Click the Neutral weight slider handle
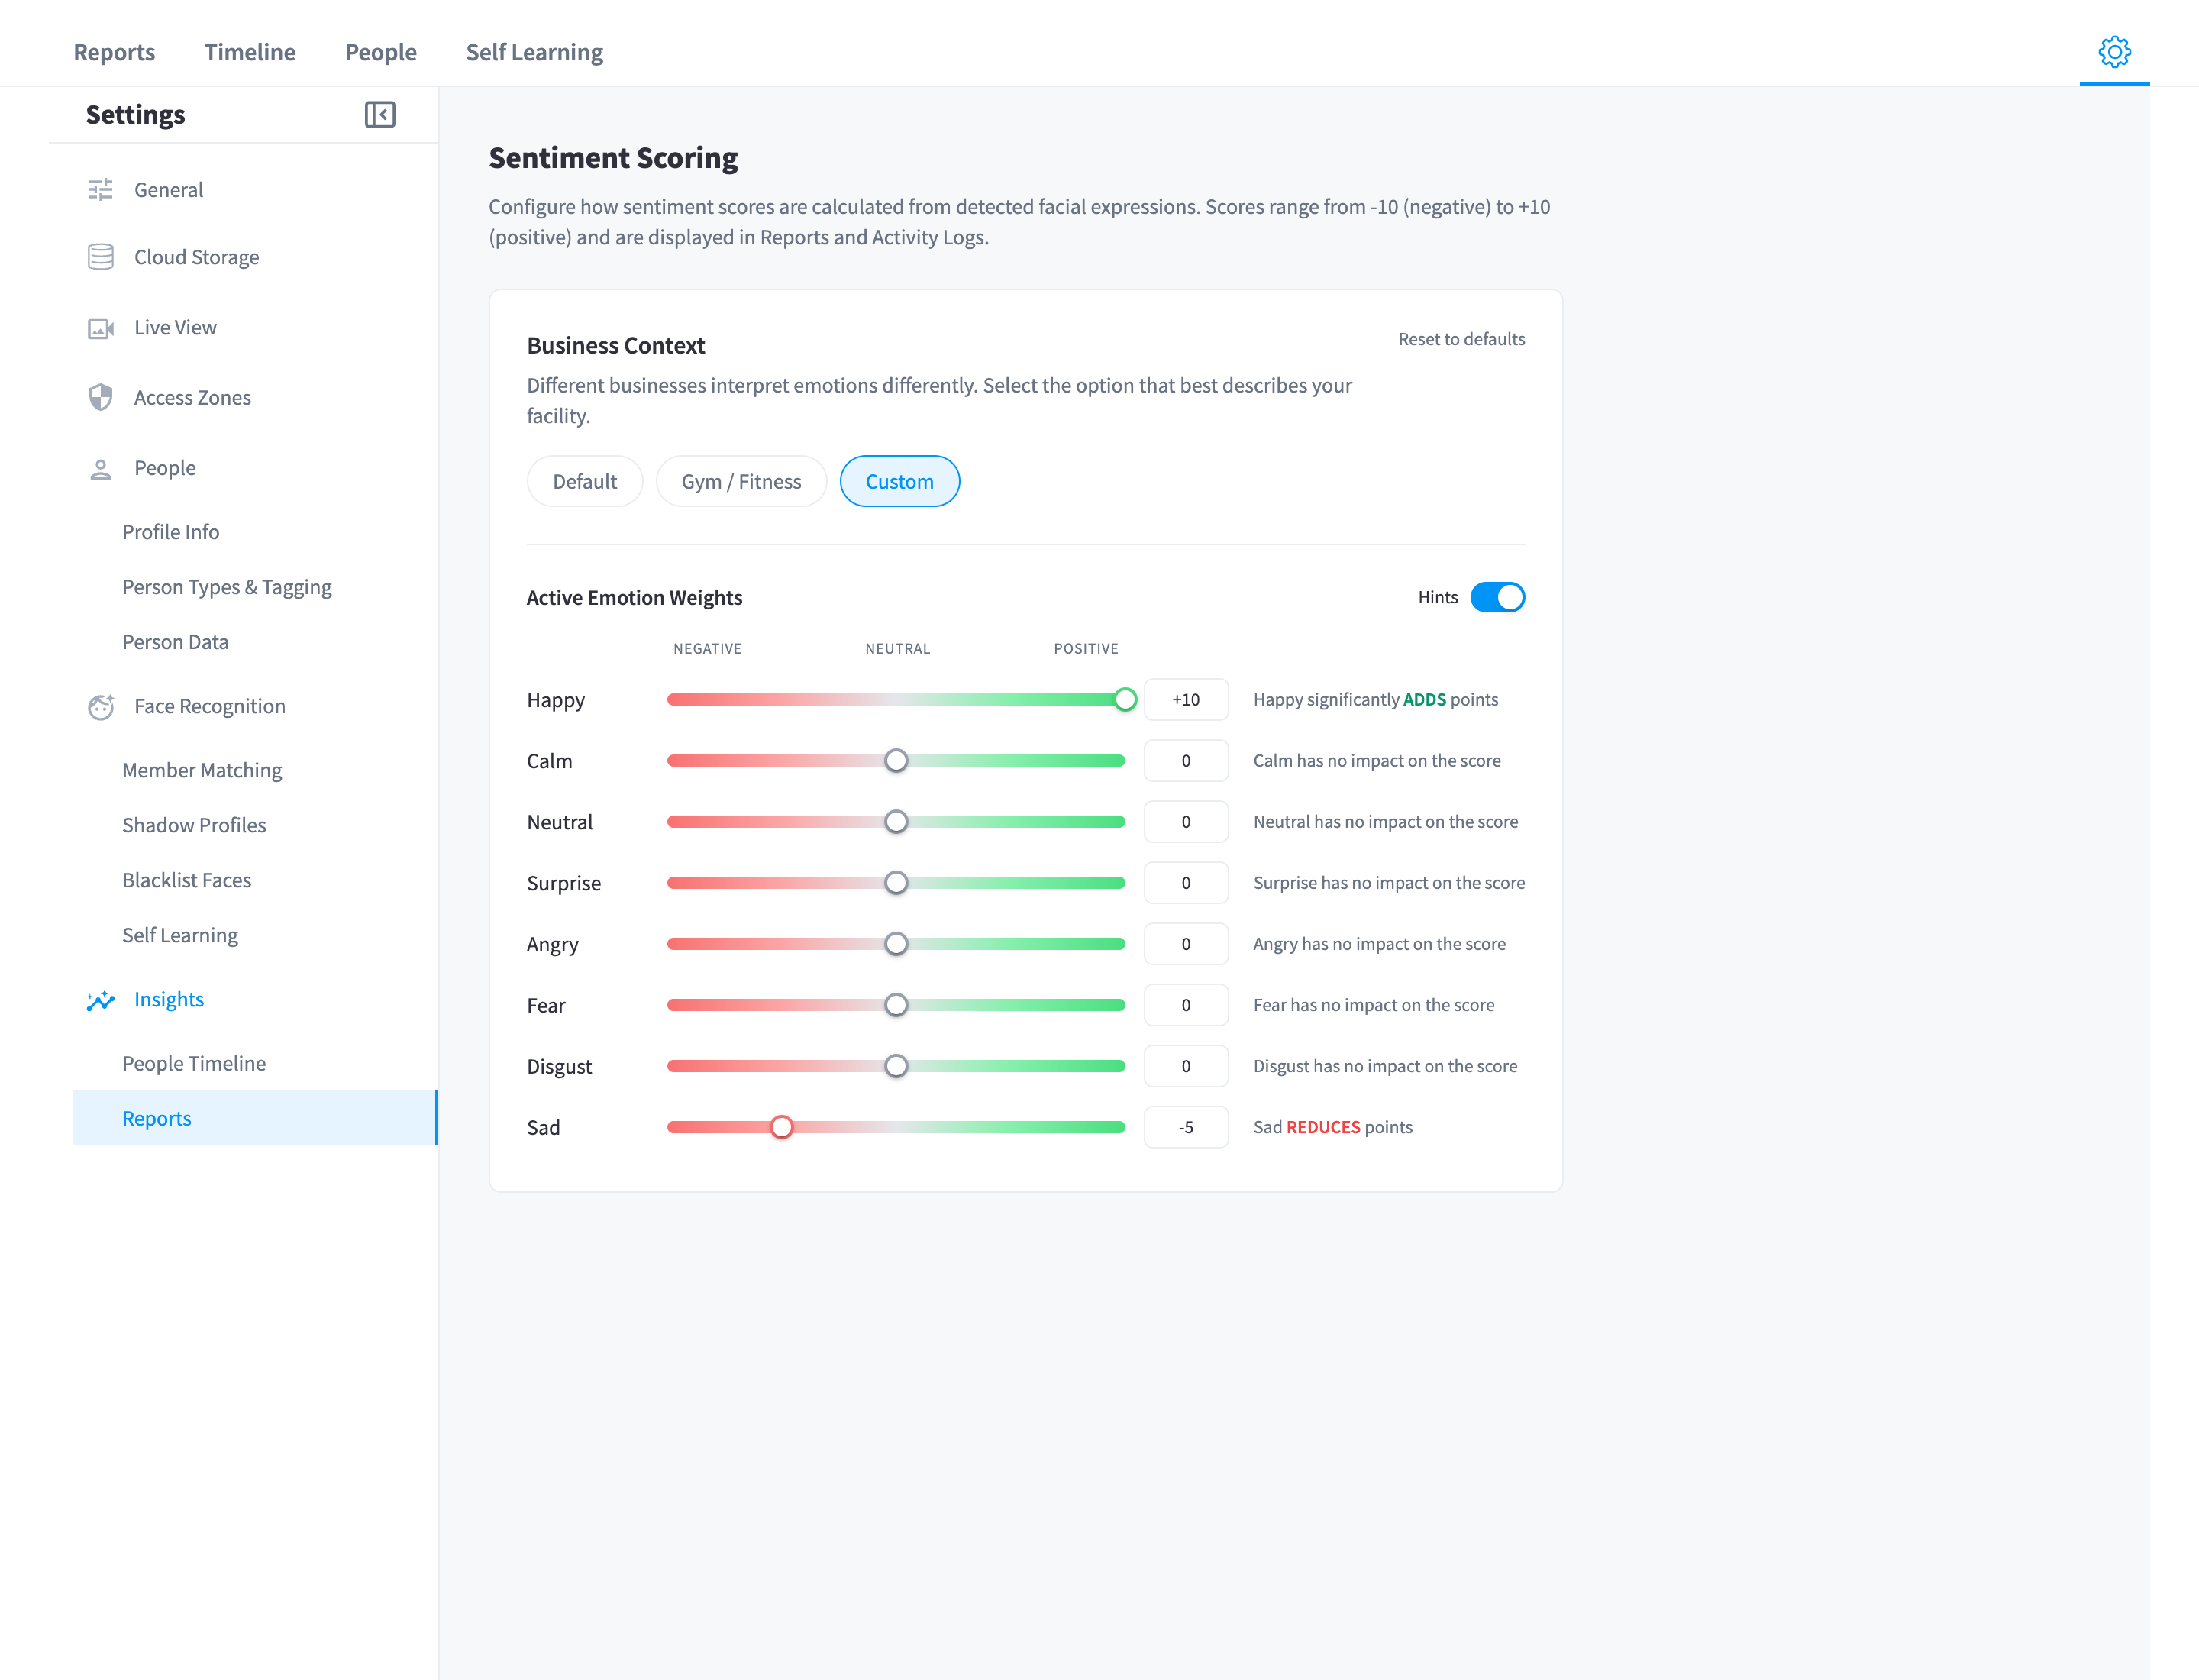Viewport: 2199px width, 1680px height. pos(896,822)
